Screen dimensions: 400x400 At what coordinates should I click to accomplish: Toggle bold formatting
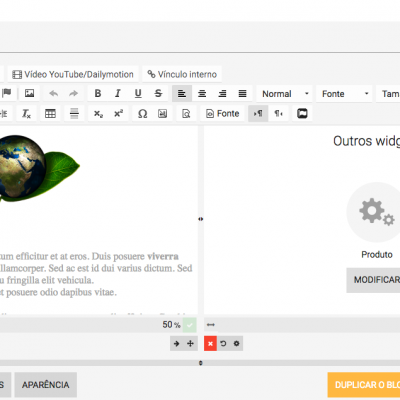click(x=98, y=93)
